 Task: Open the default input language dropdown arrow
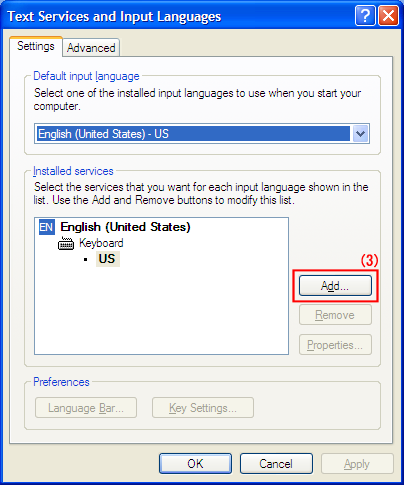tap(360, 134)
